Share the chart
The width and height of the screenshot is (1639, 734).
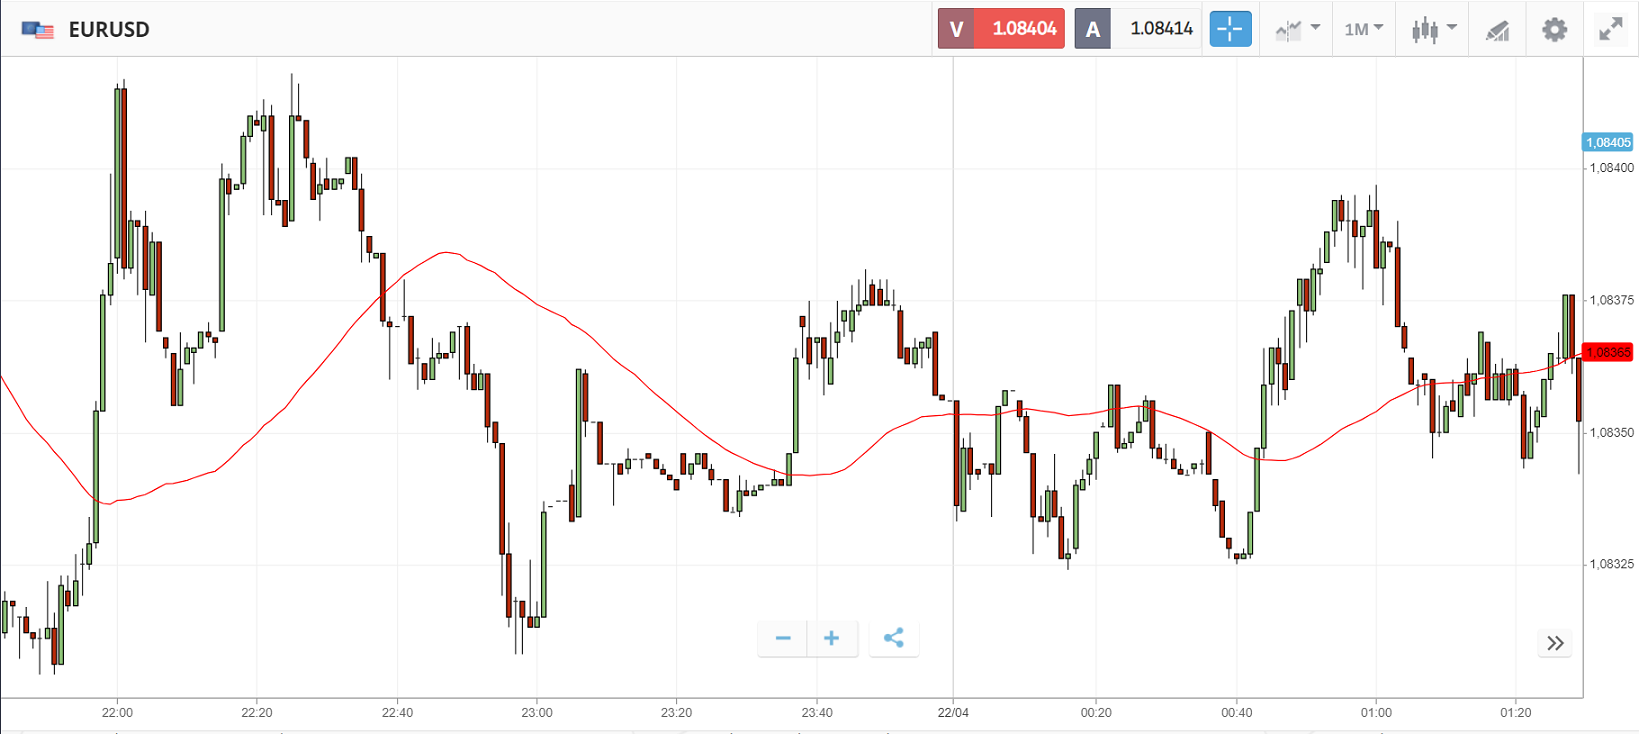894,638
